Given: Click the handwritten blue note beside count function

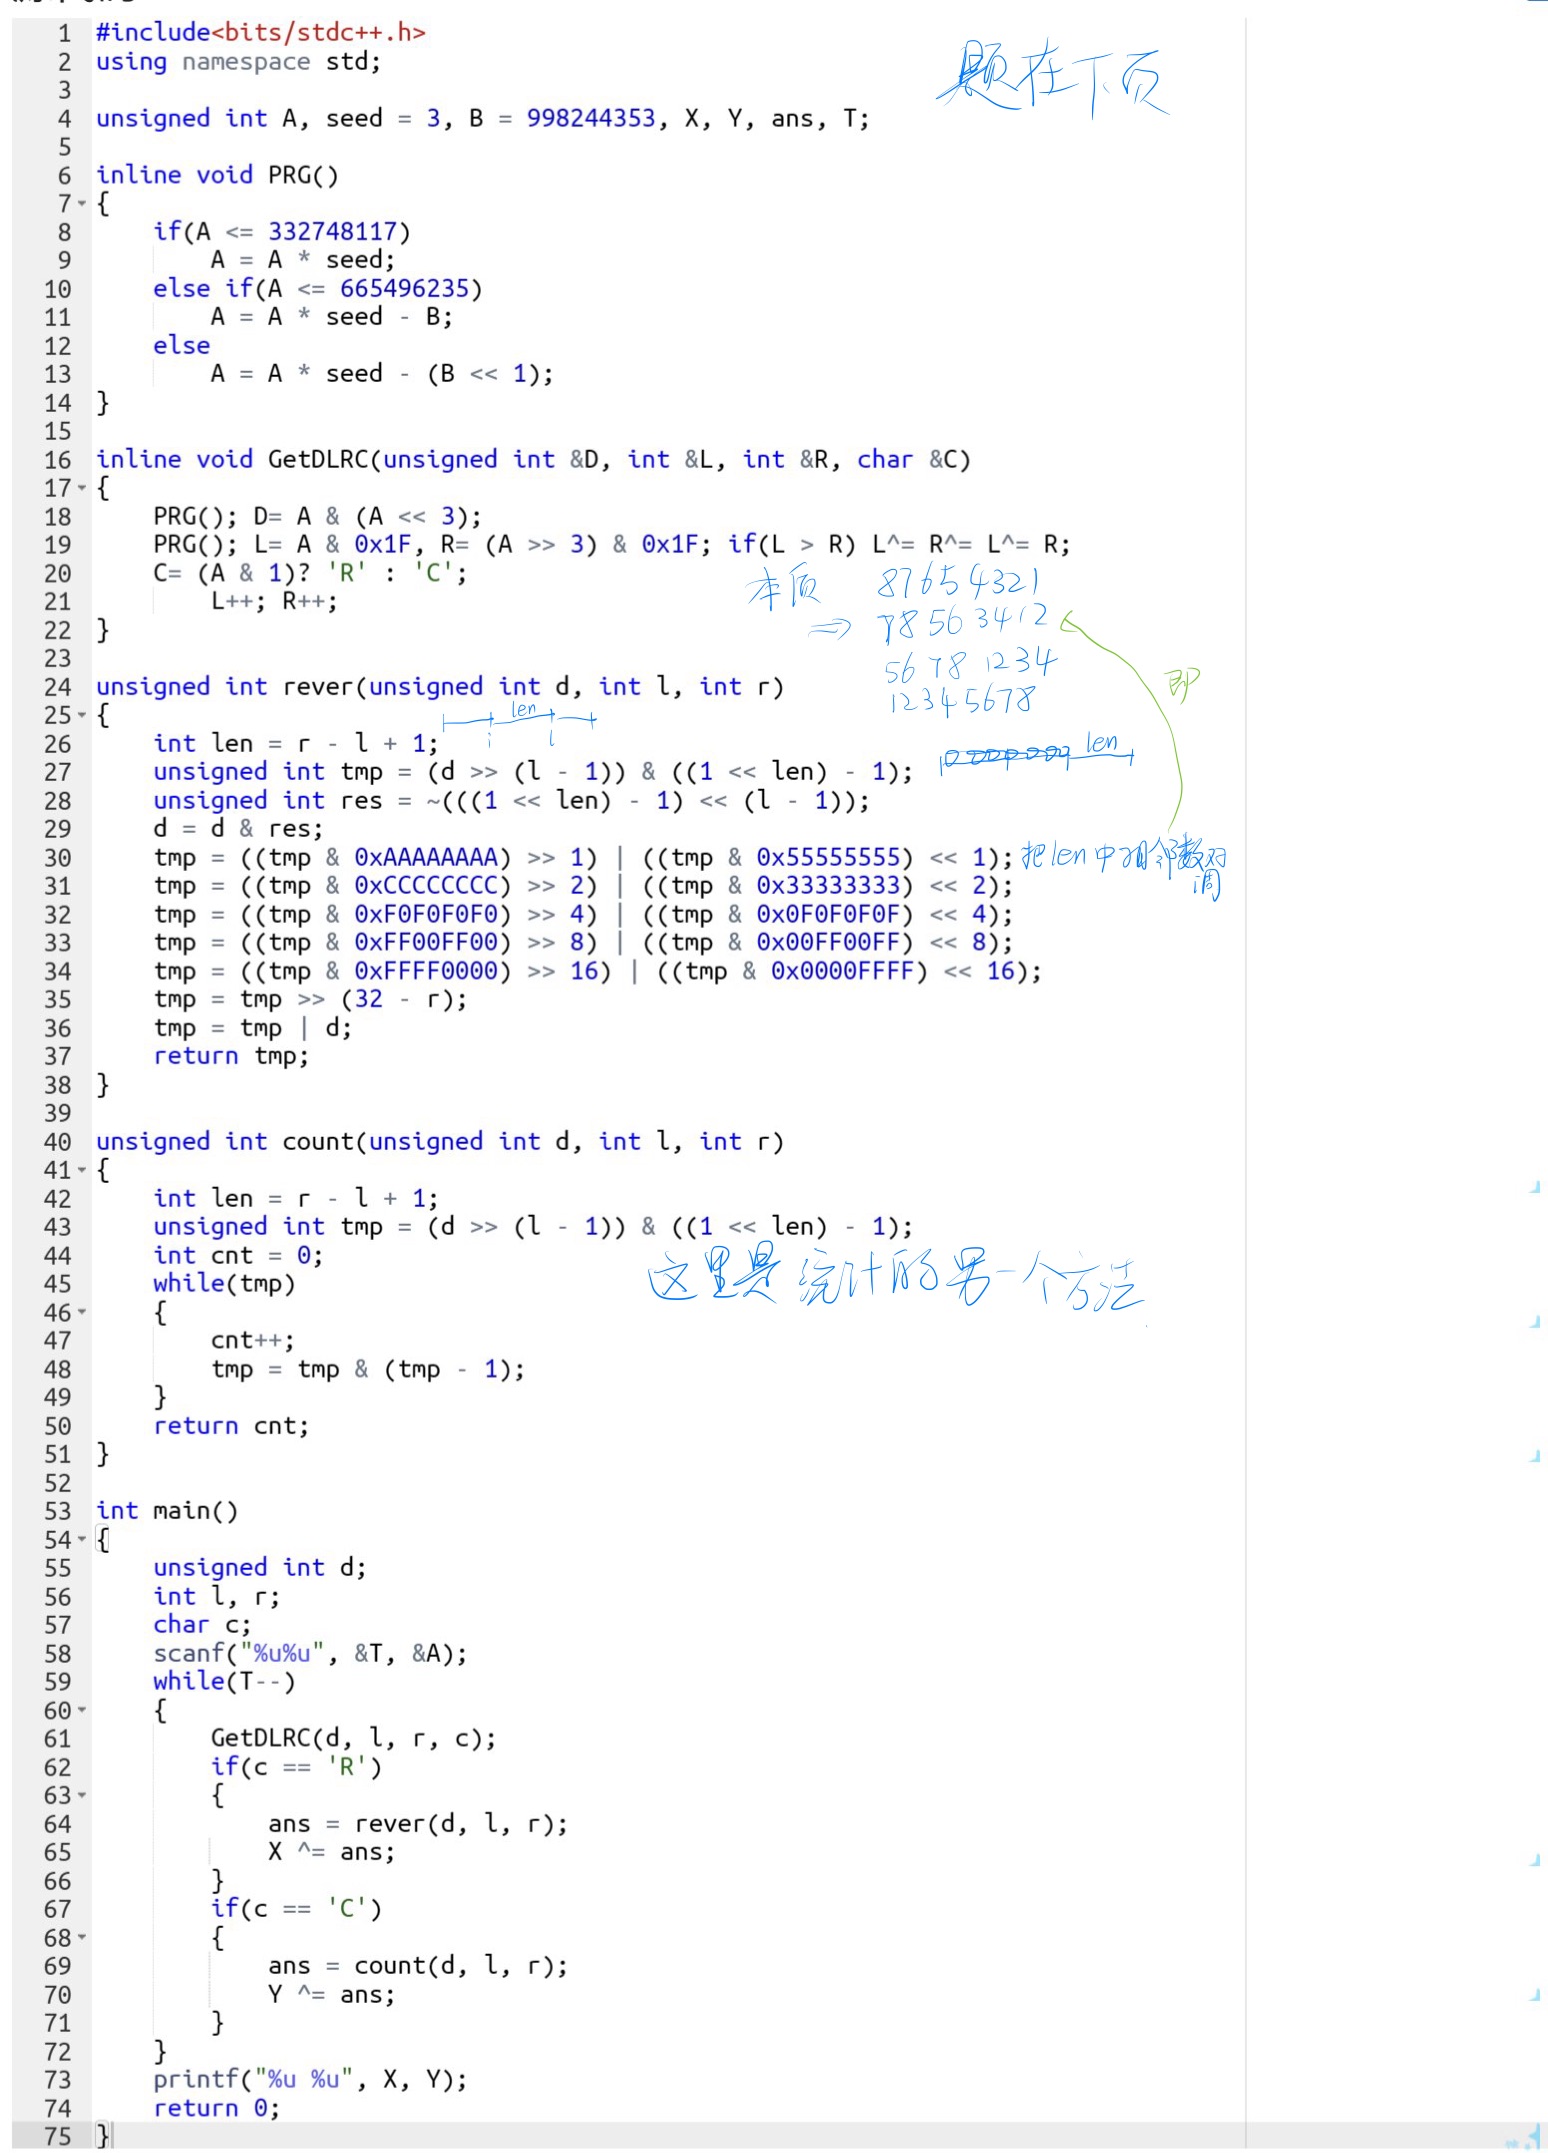Looking at the screenshot, I should [893, 1281].
